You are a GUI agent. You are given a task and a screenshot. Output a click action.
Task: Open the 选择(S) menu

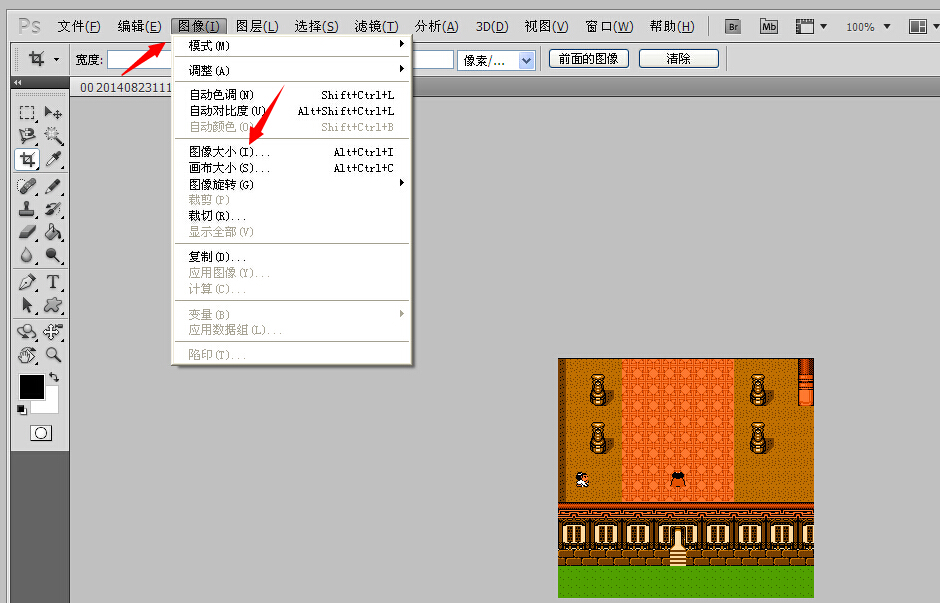click(317, 27)
